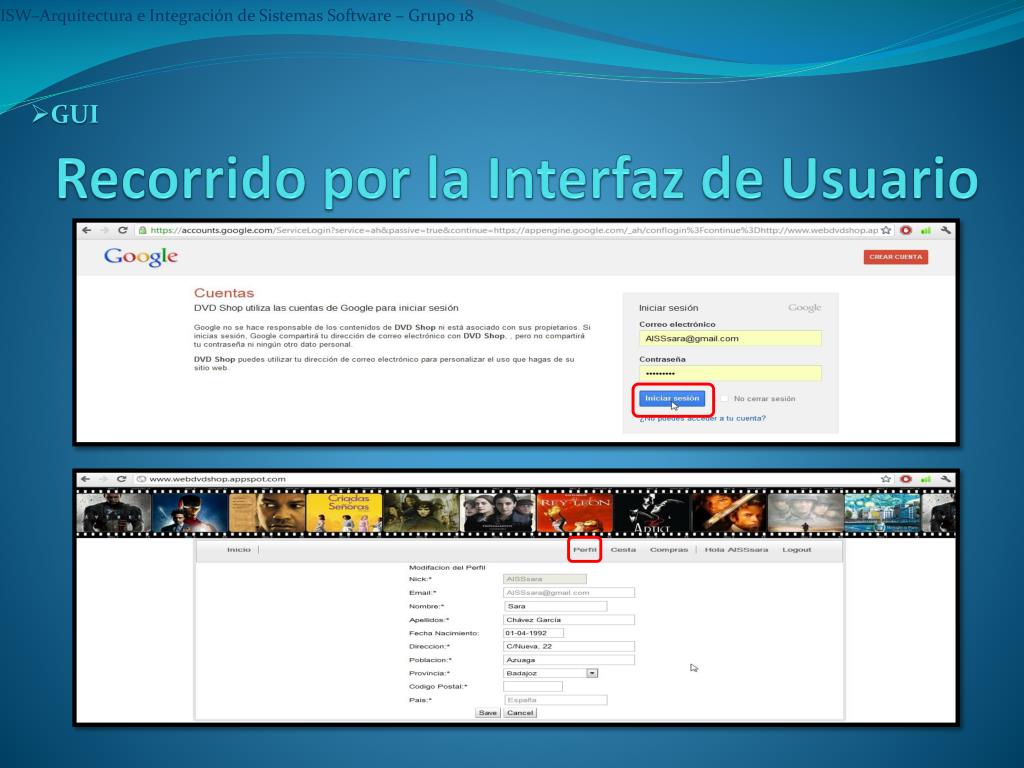Click the Cuentas heading text
The image size is (1024, 768).
coord(224,293)
